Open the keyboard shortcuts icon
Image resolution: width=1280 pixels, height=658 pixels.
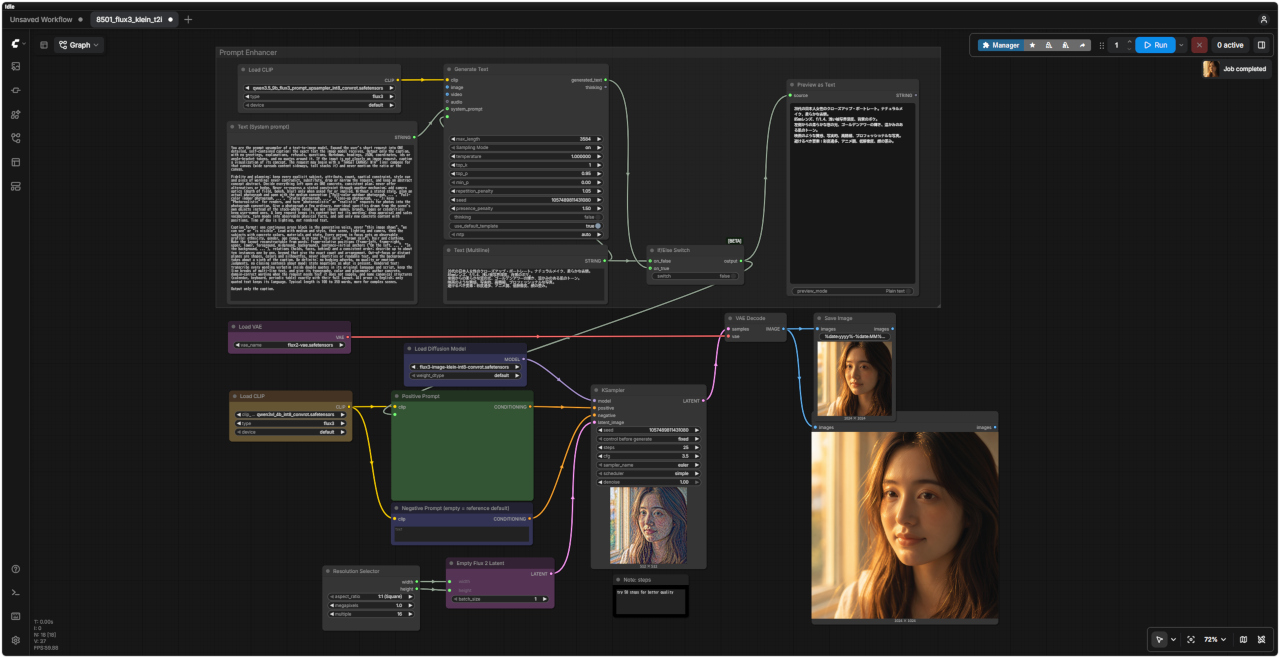16,616
